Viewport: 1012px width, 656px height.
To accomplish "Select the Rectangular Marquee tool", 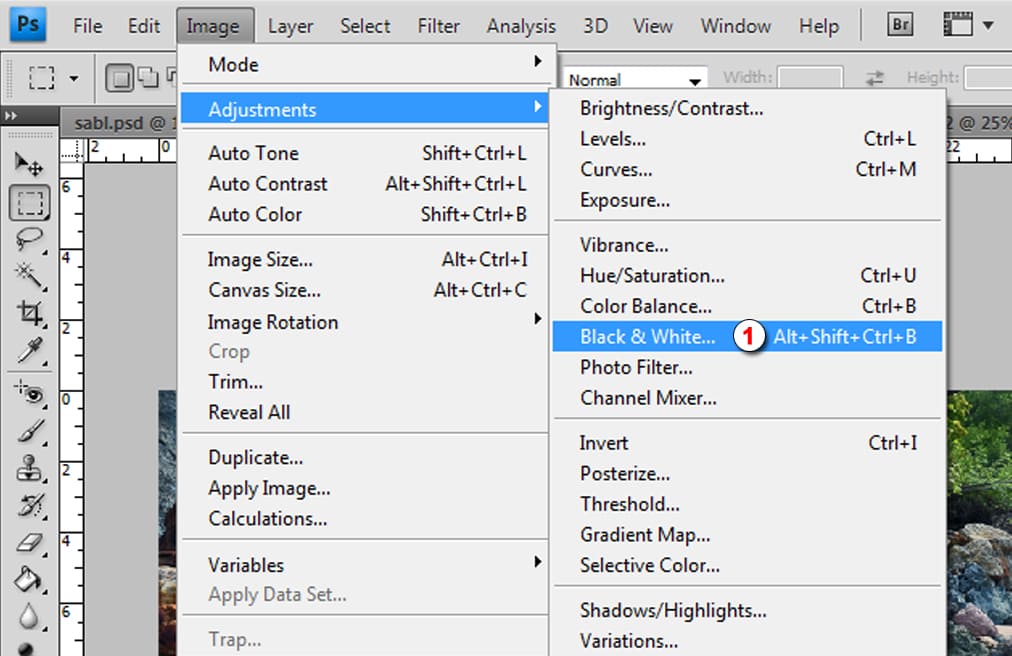I will pyautogui.click(x=30, y=203).
